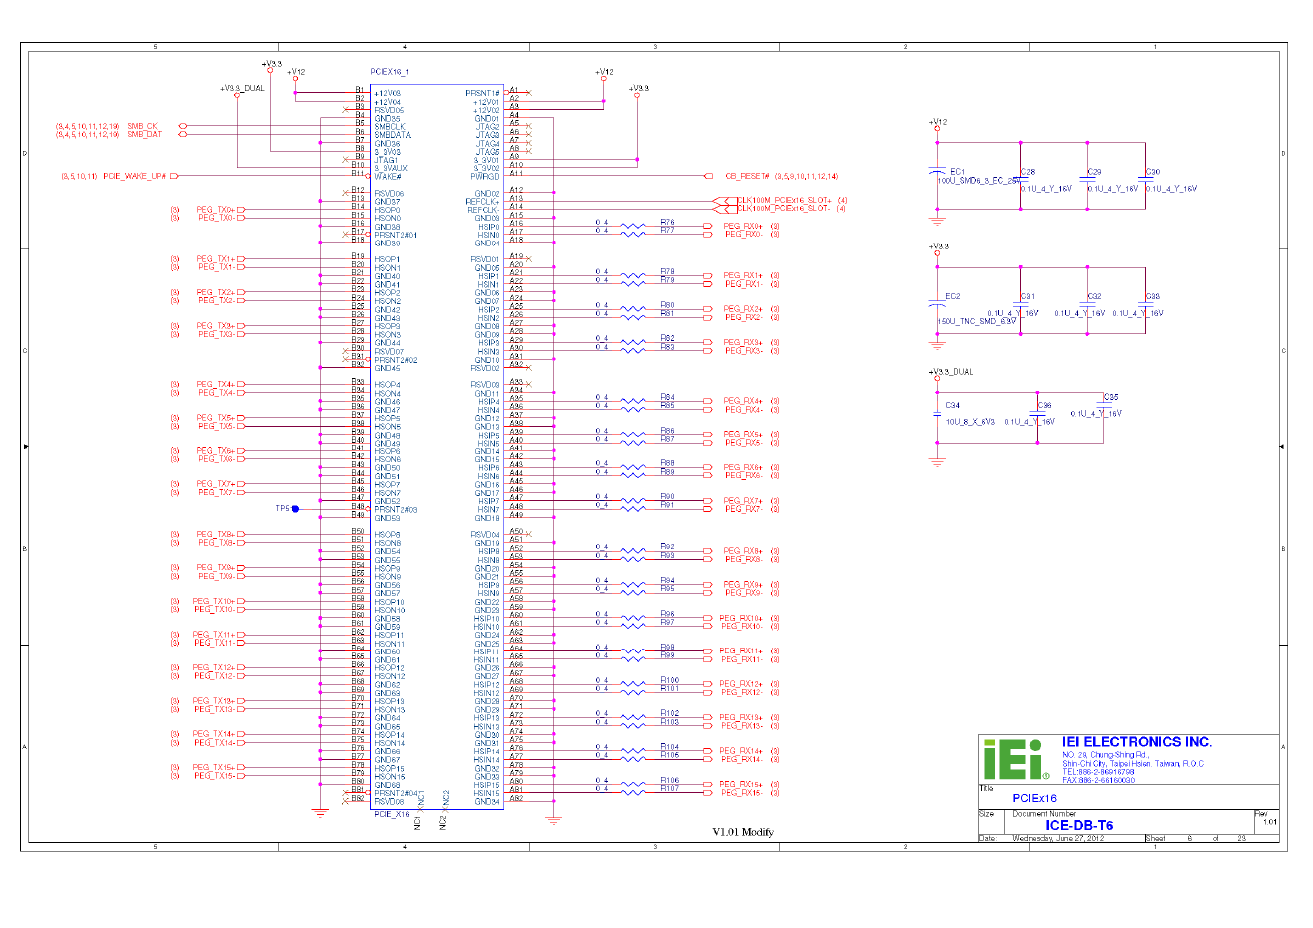Click pin number B1 on connector

[359, 90]
